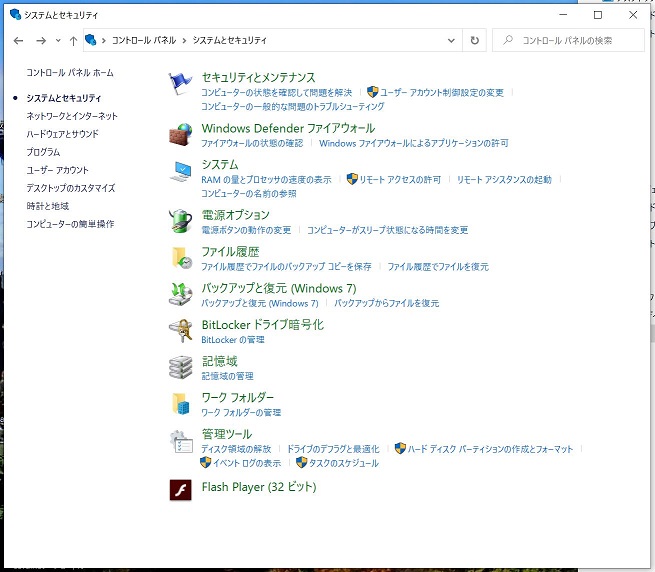655x572 pixels.
Task: Open Windows Defender ファイアウォール heading
Action: (288, 128)
